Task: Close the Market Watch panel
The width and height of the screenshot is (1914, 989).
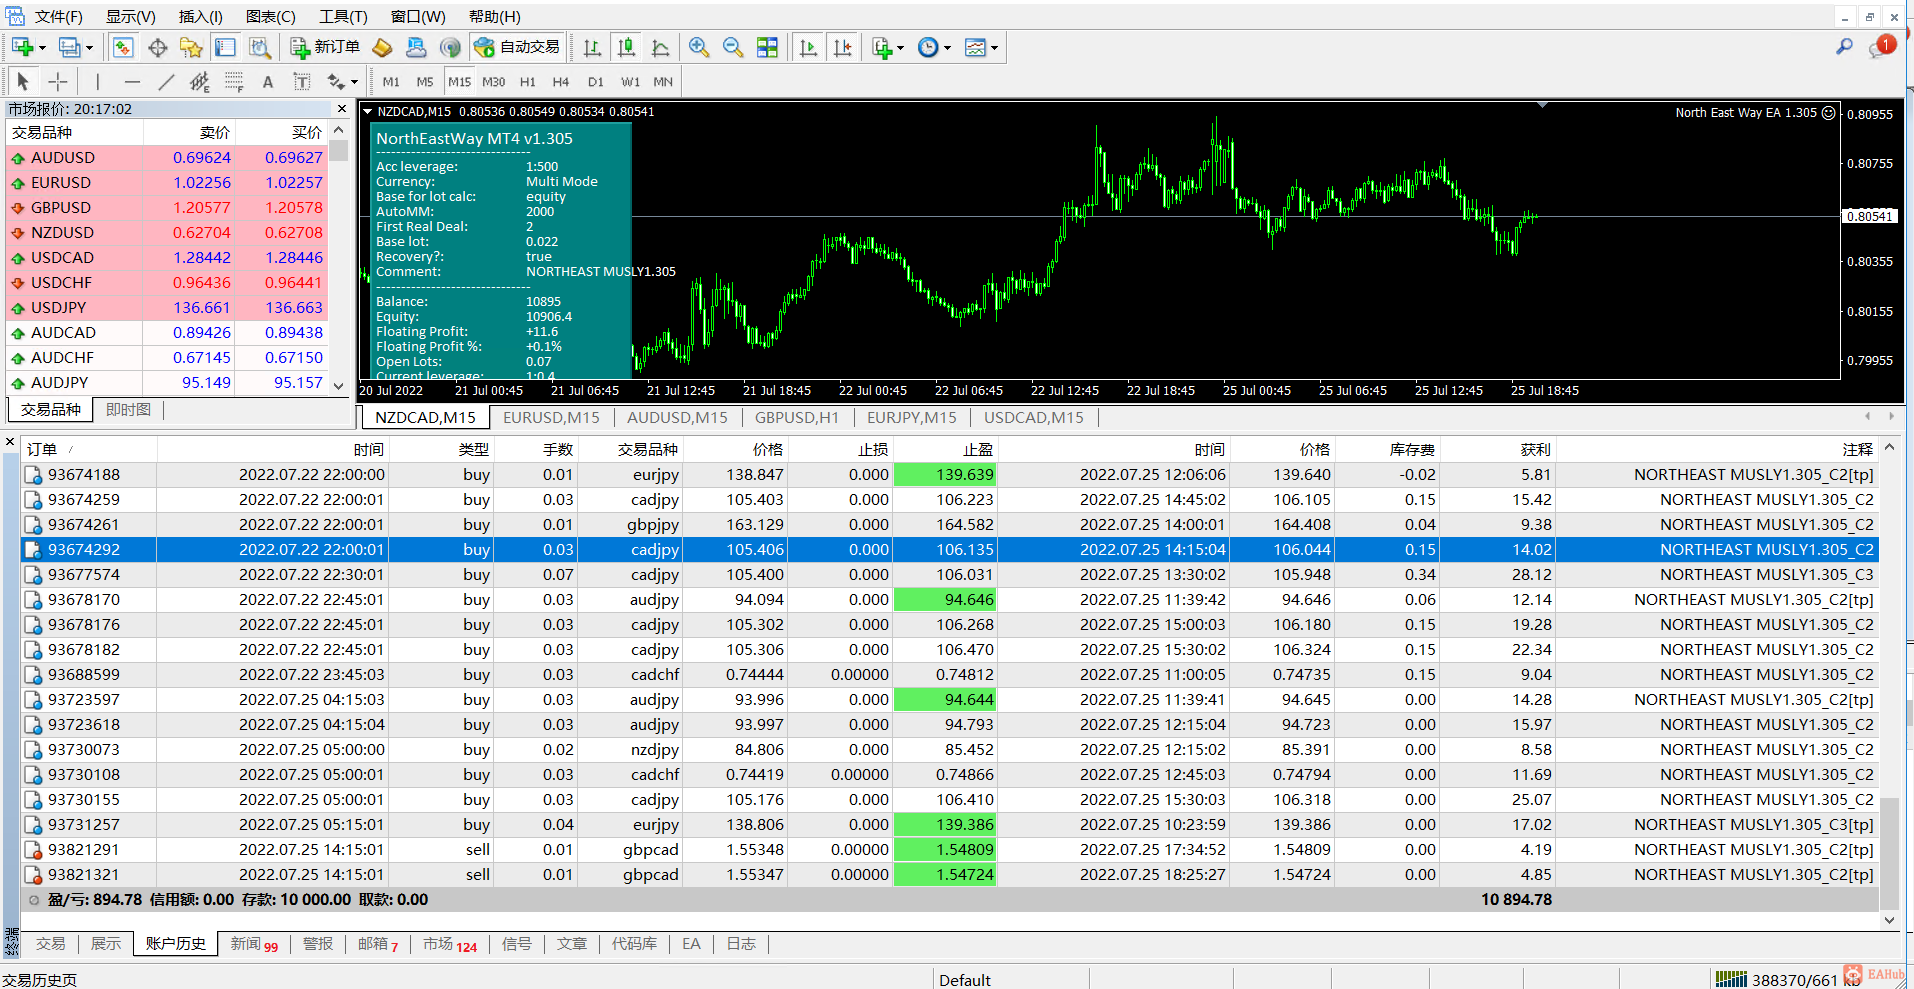Action: point(342,109)
